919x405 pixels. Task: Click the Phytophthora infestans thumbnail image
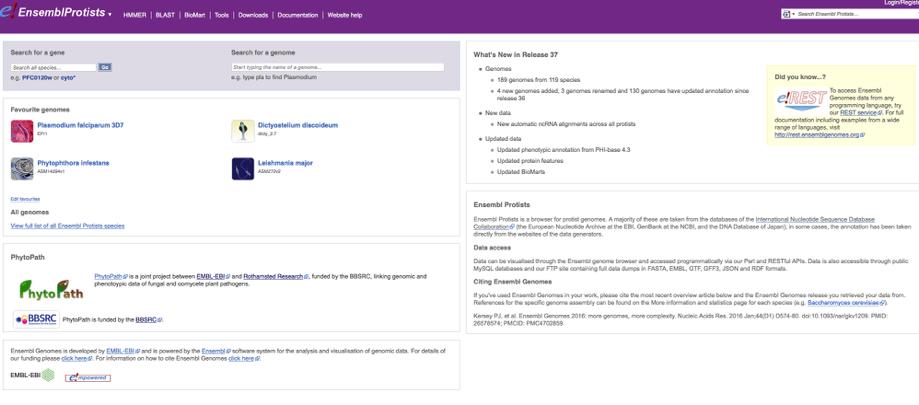click(x=22, y=169)
